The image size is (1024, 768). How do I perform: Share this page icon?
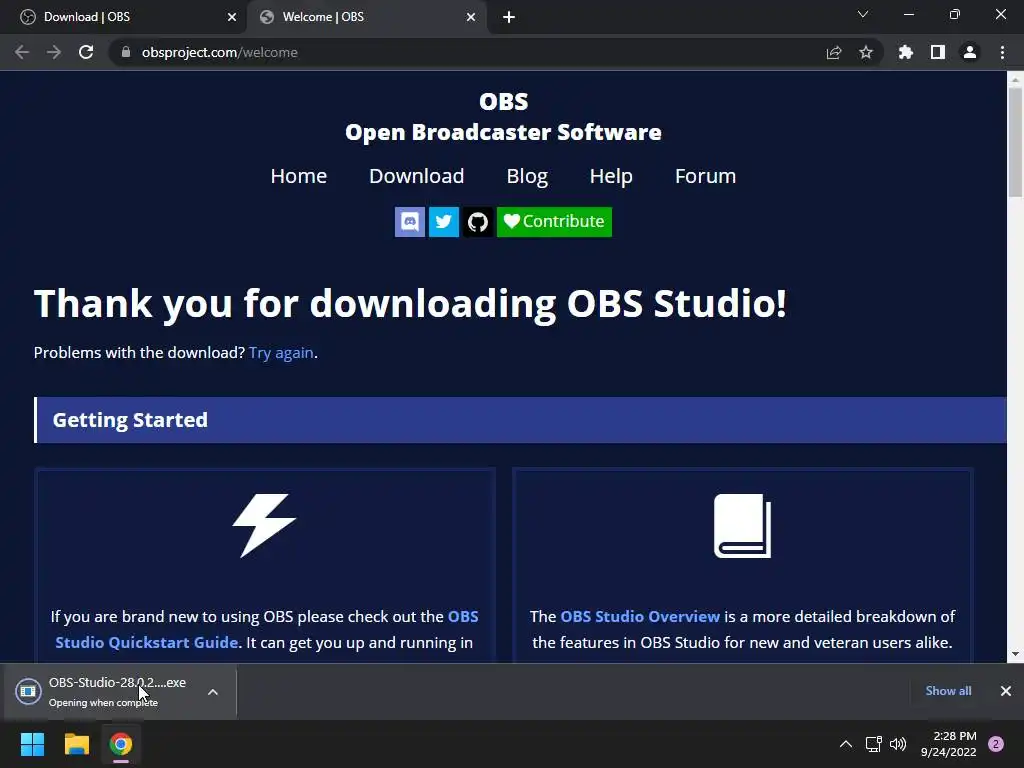pyautogui.click(x=834, y=52)
